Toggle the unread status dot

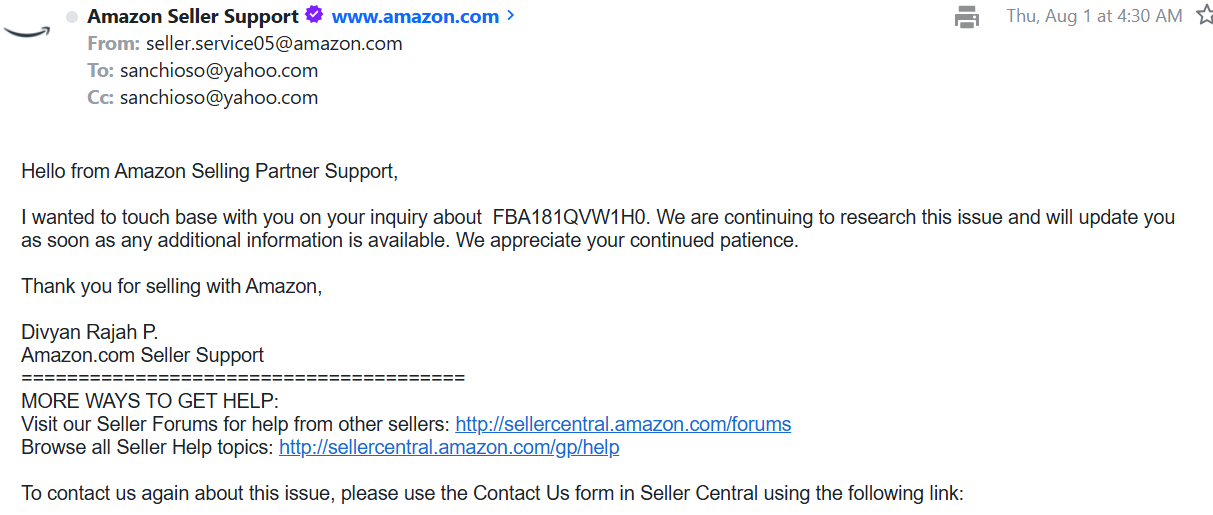[72, 17]
